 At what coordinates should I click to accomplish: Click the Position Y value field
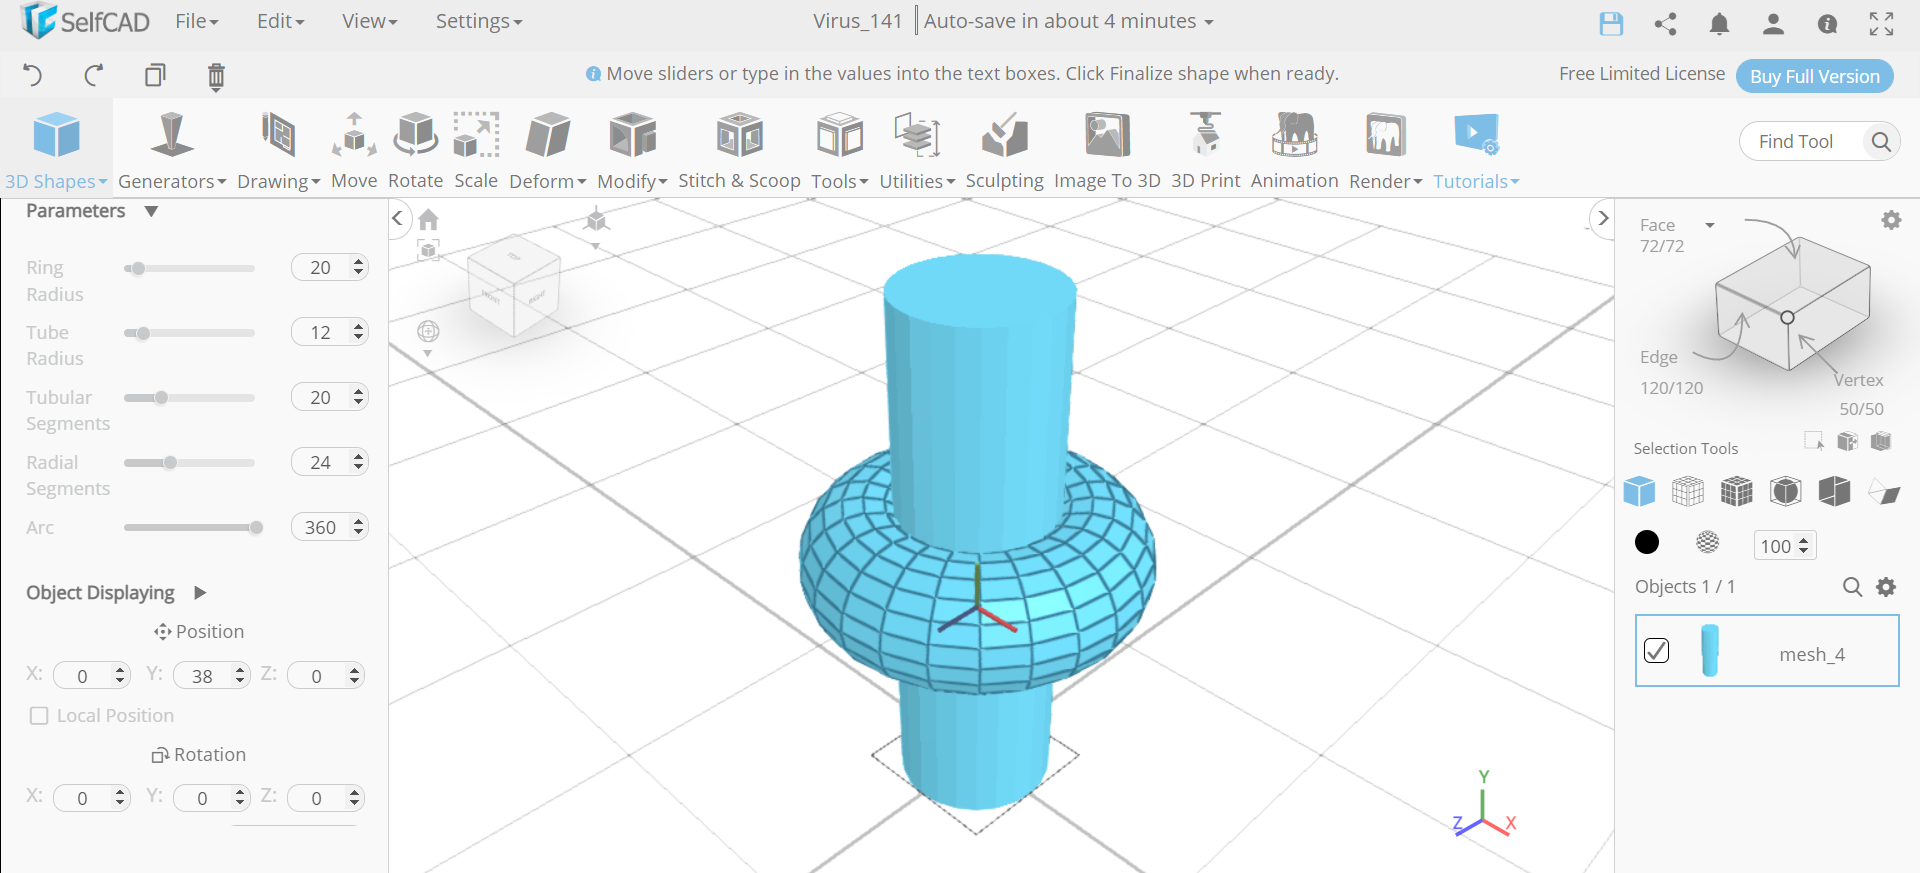[x=211, y=676]
